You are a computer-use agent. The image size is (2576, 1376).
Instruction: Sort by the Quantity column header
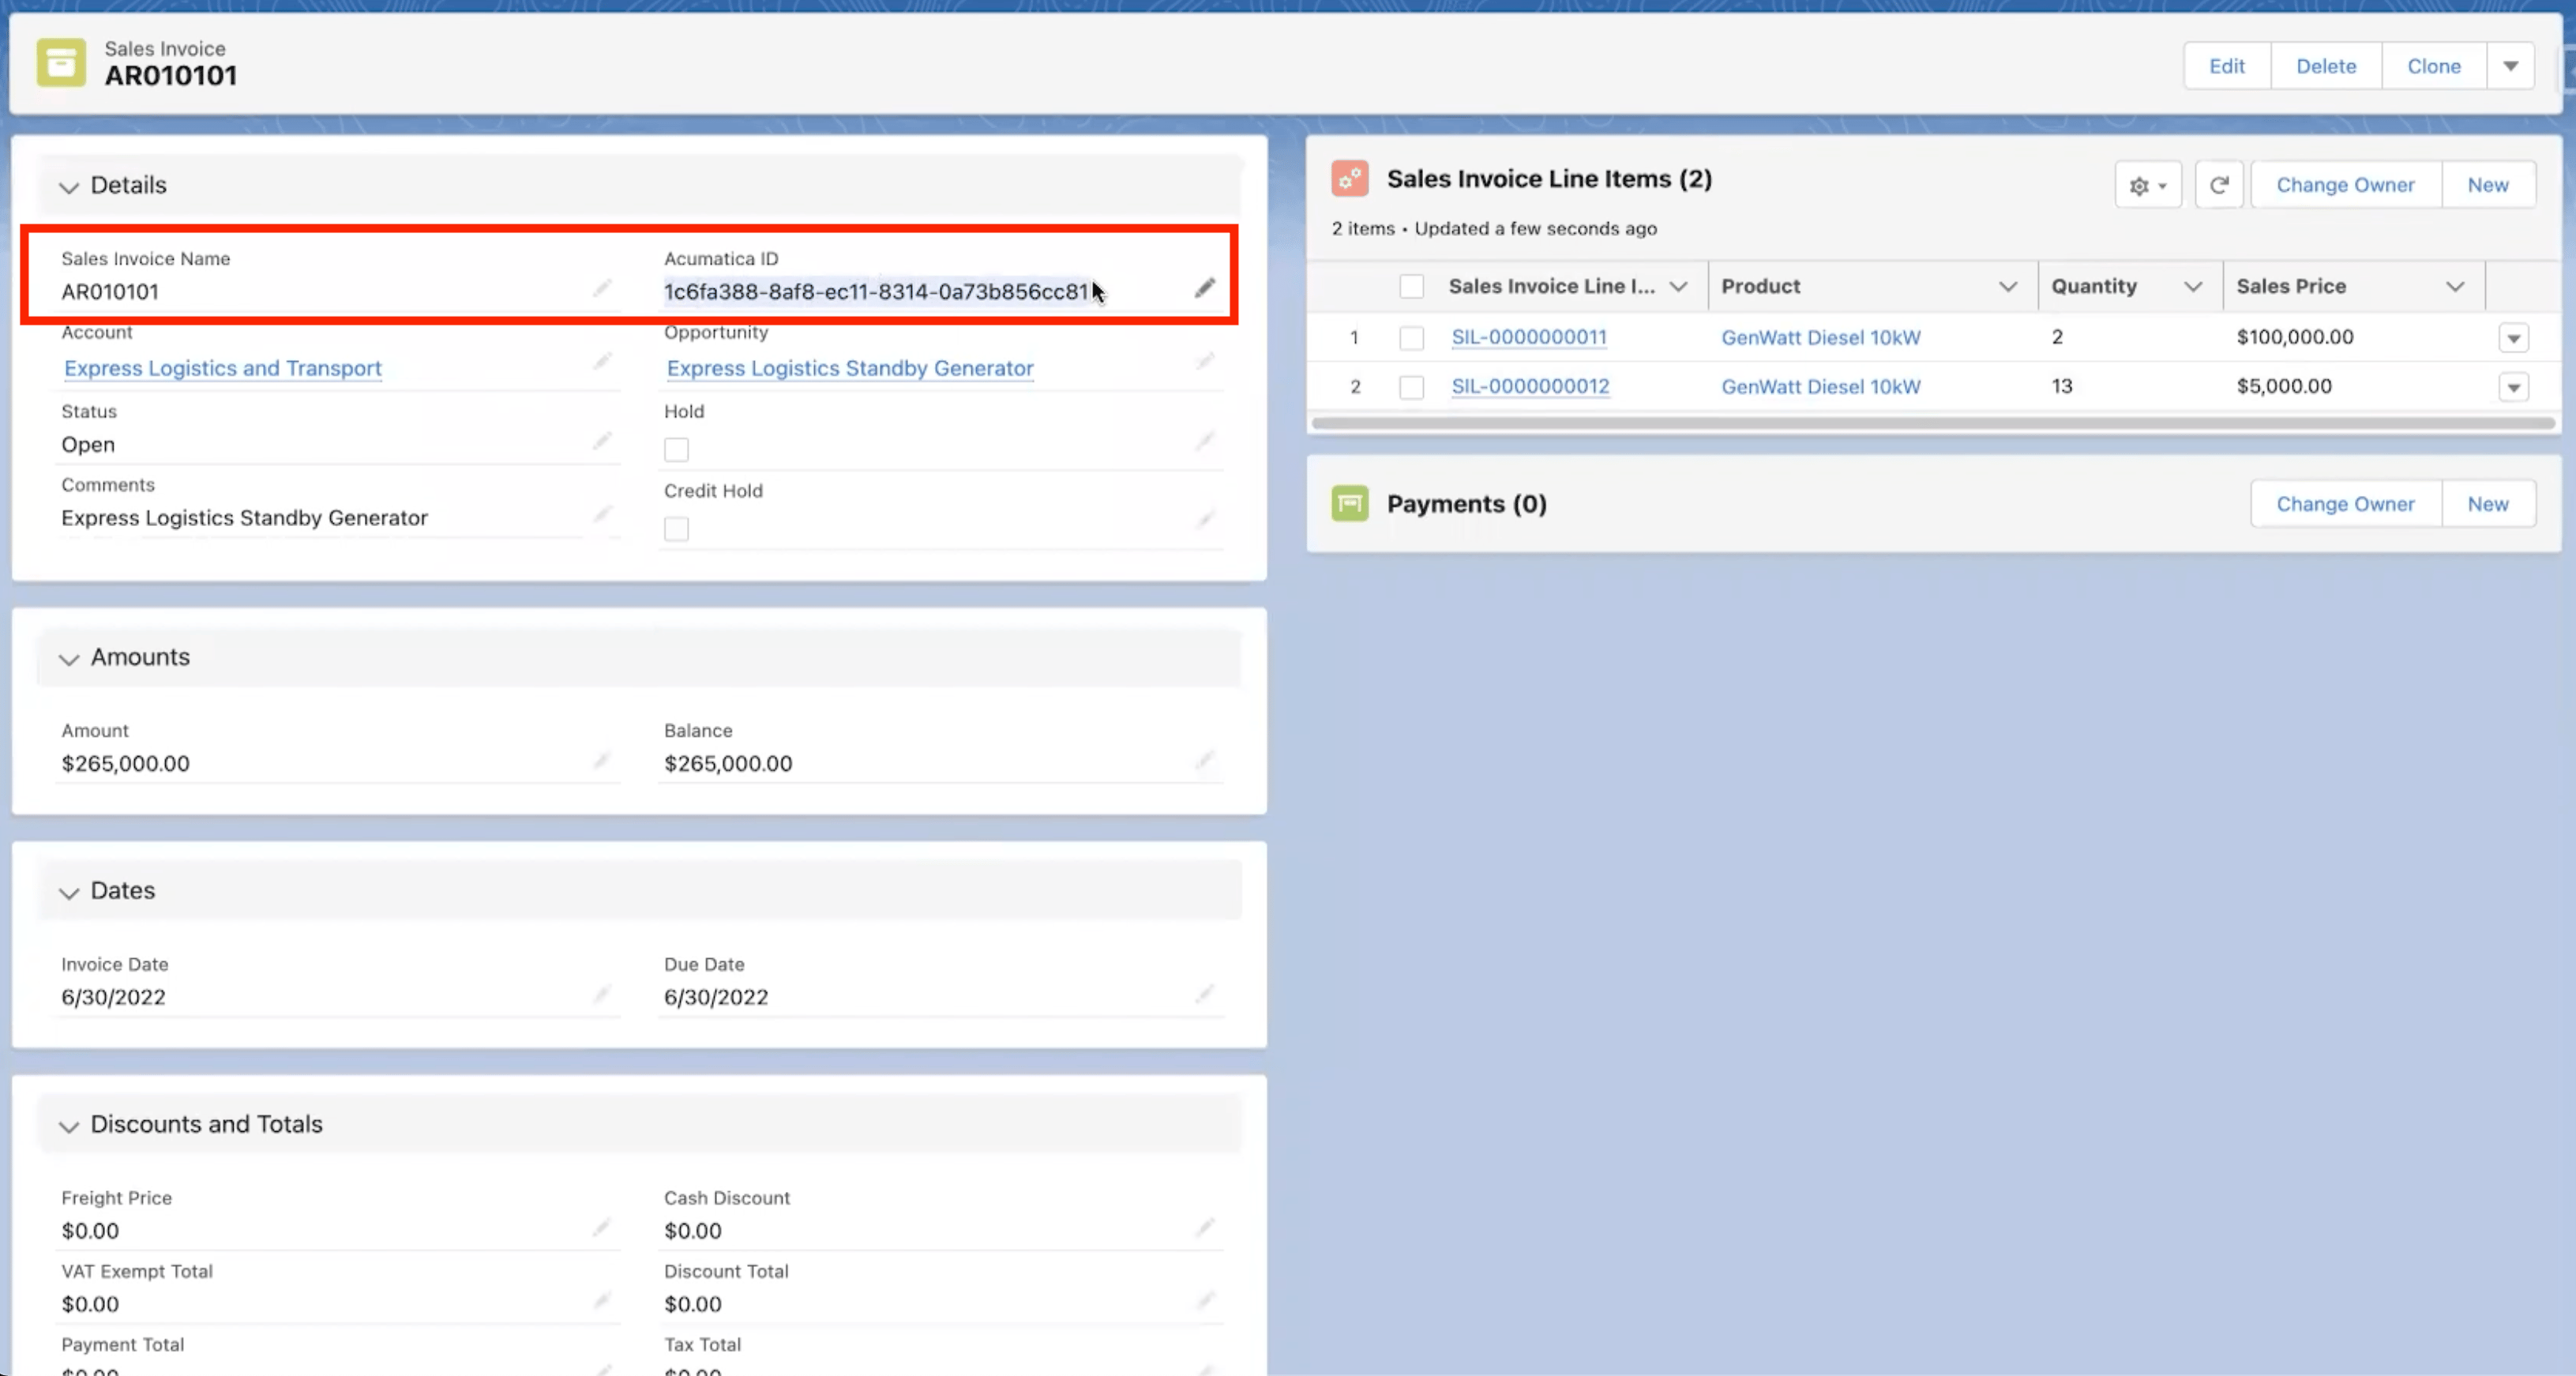[x=2094, y=286]
